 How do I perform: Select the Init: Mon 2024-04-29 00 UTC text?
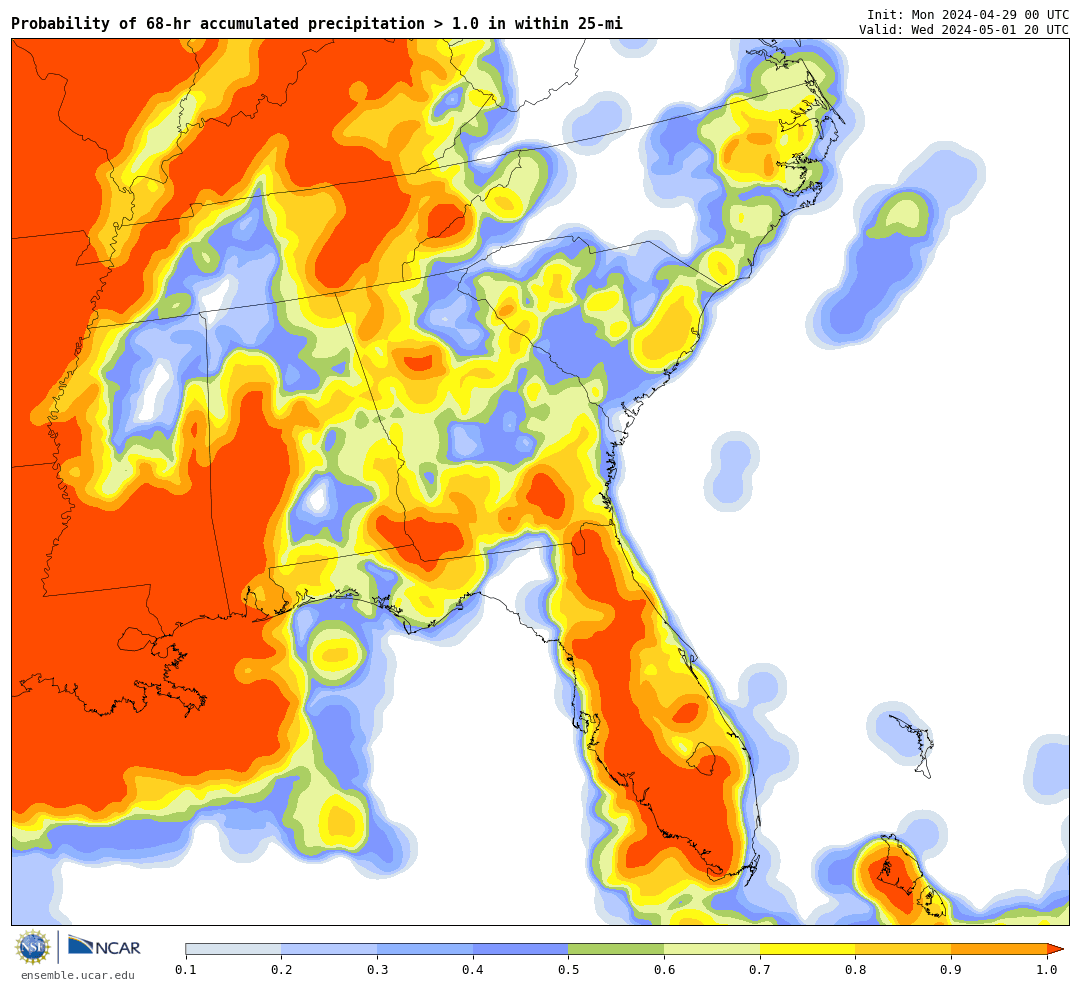pyautogui.click(x=968, y=14)
